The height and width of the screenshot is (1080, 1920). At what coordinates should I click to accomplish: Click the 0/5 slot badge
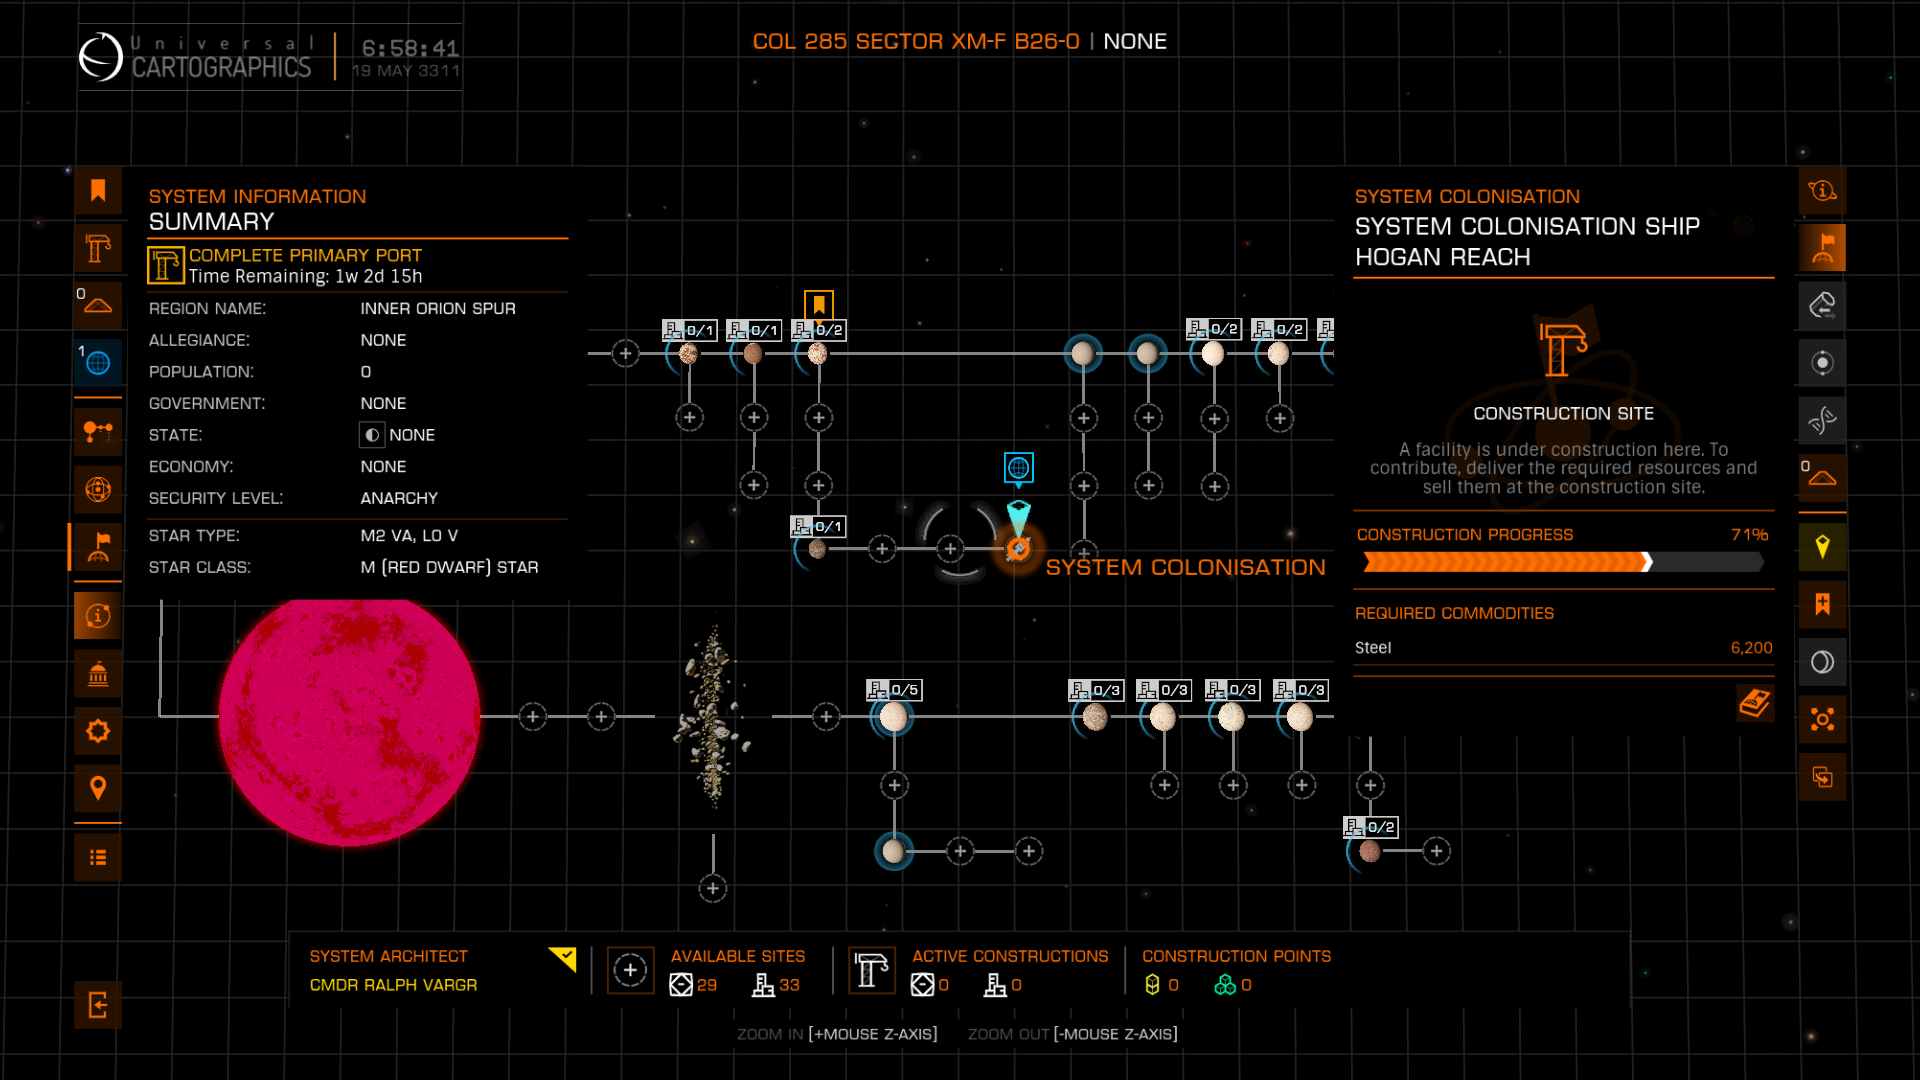click(894, 690)
